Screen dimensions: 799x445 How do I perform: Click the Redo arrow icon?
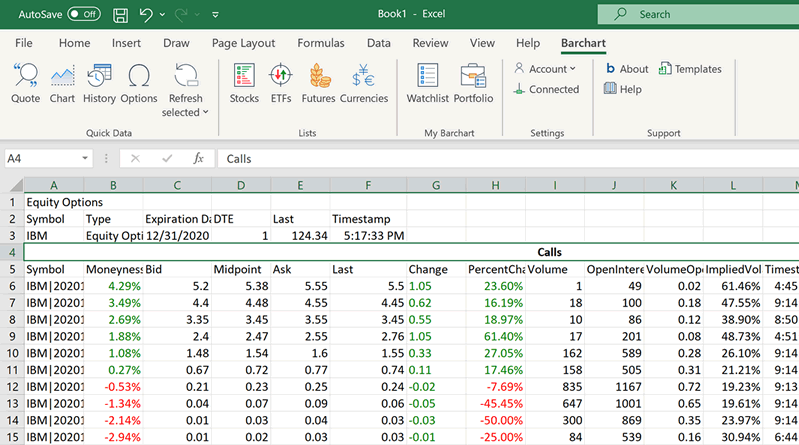[181, 15]
